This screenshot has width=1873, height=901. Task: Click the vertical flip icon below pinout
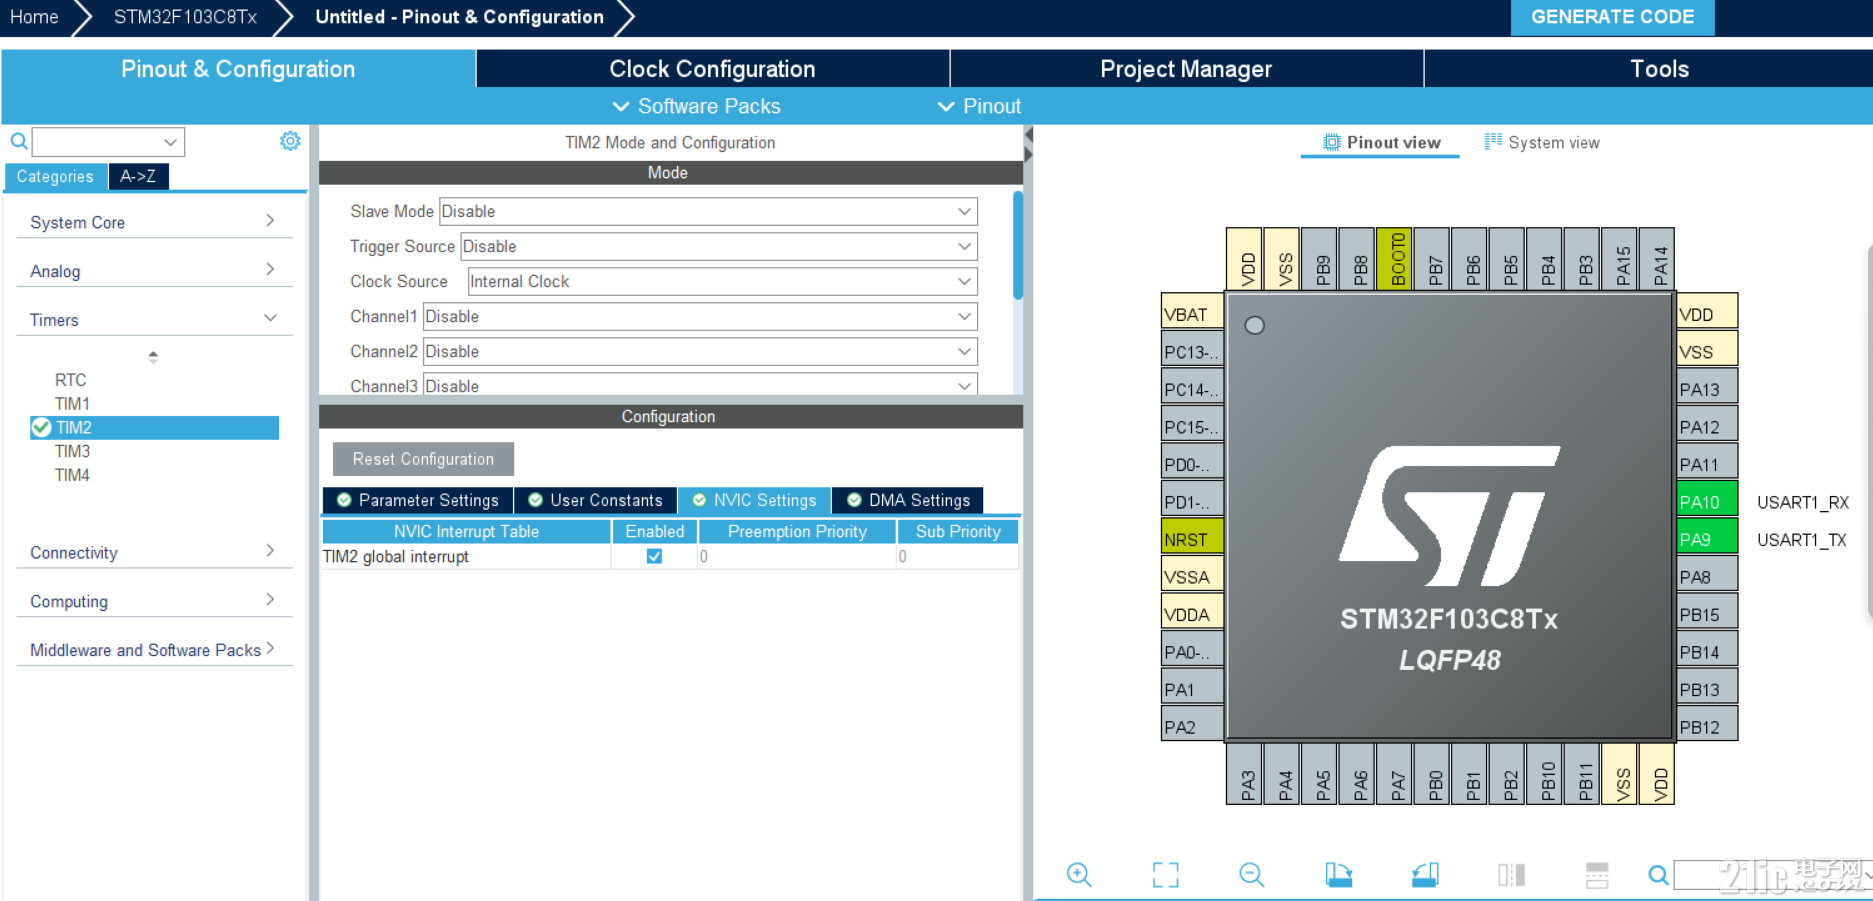(1597, 875)
